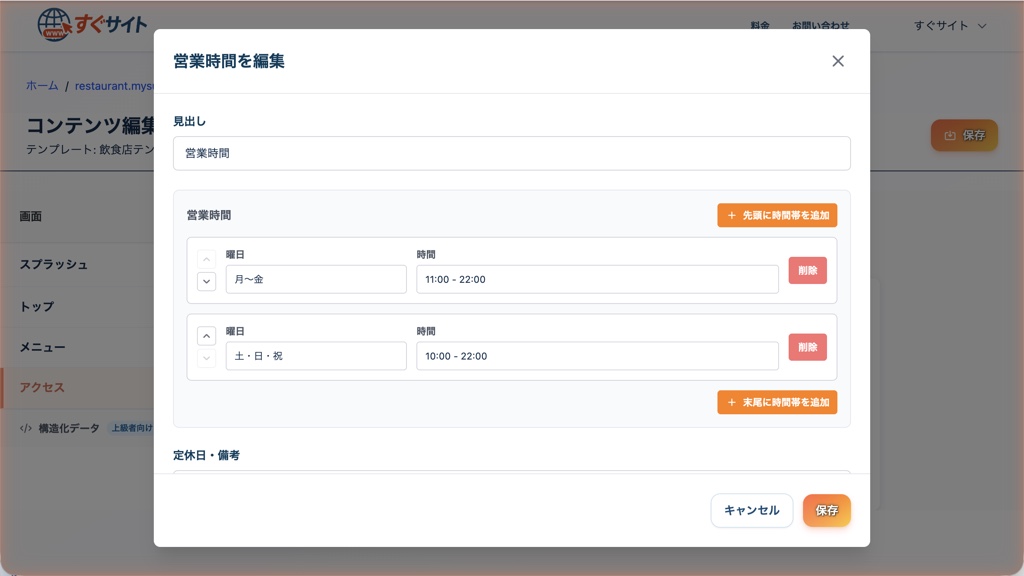Open the すぐサイト account dropdown
Screen dimensions: 1024x576
[x=949, y=26]
